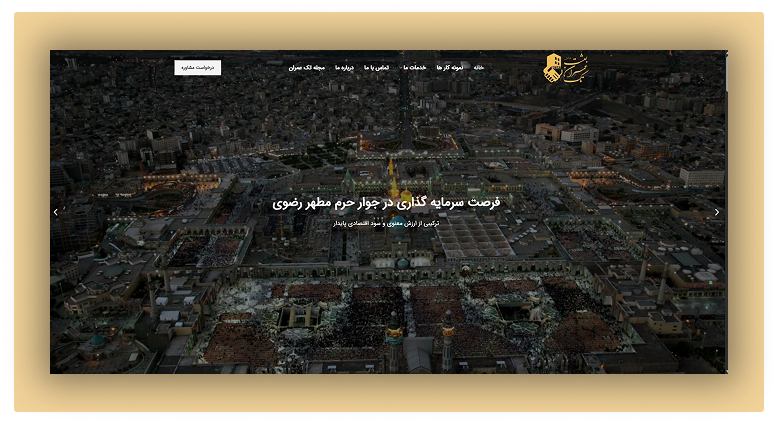Click subtitle ترکیبی از ارزش معنوی و سود اقتصادی
Viewport: 778px width, 424px height.
click(386, 224)
